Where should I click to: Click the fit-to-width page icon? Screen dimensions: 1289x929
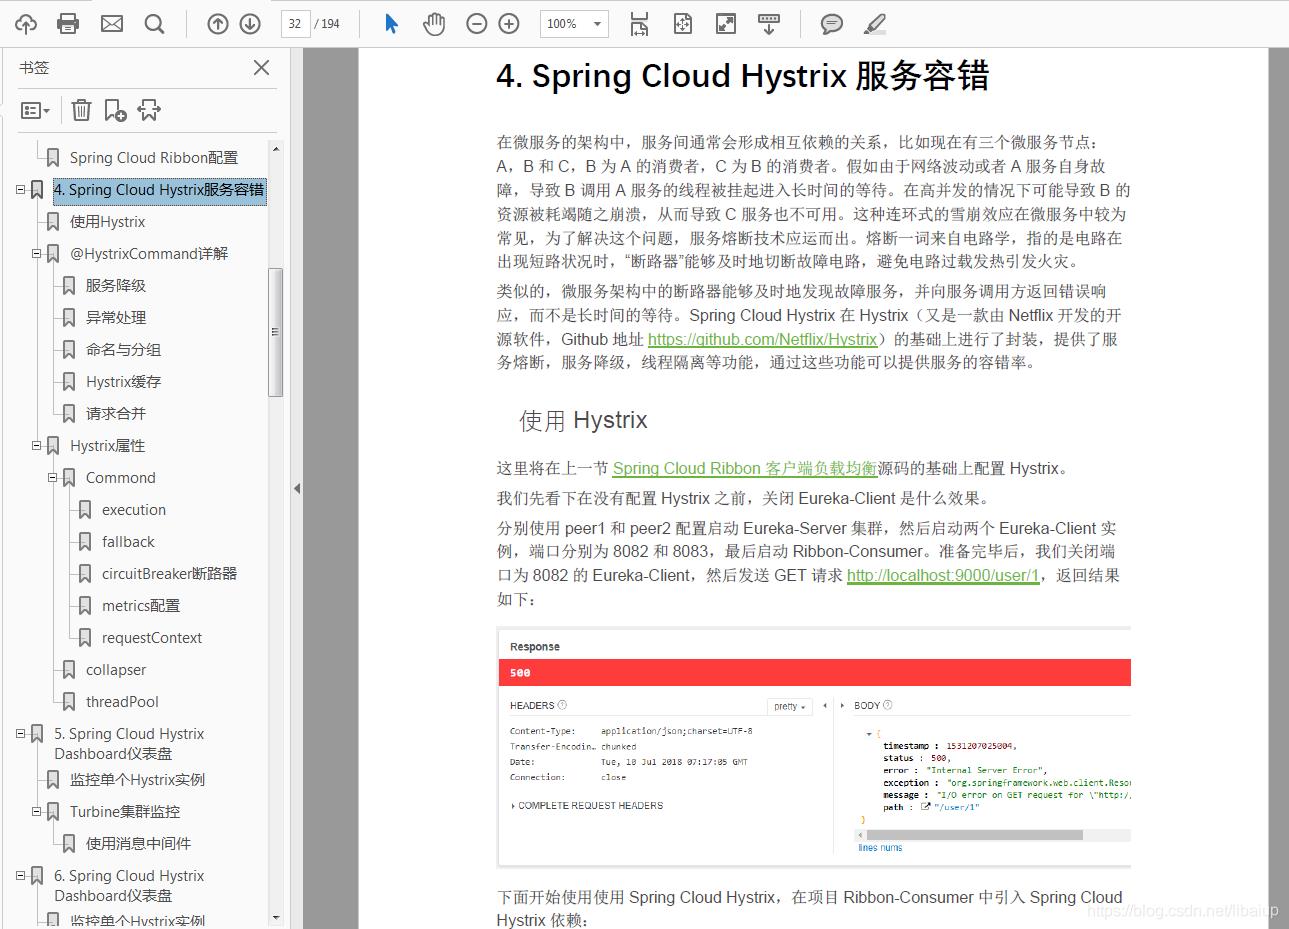click(x=683, y=24)
